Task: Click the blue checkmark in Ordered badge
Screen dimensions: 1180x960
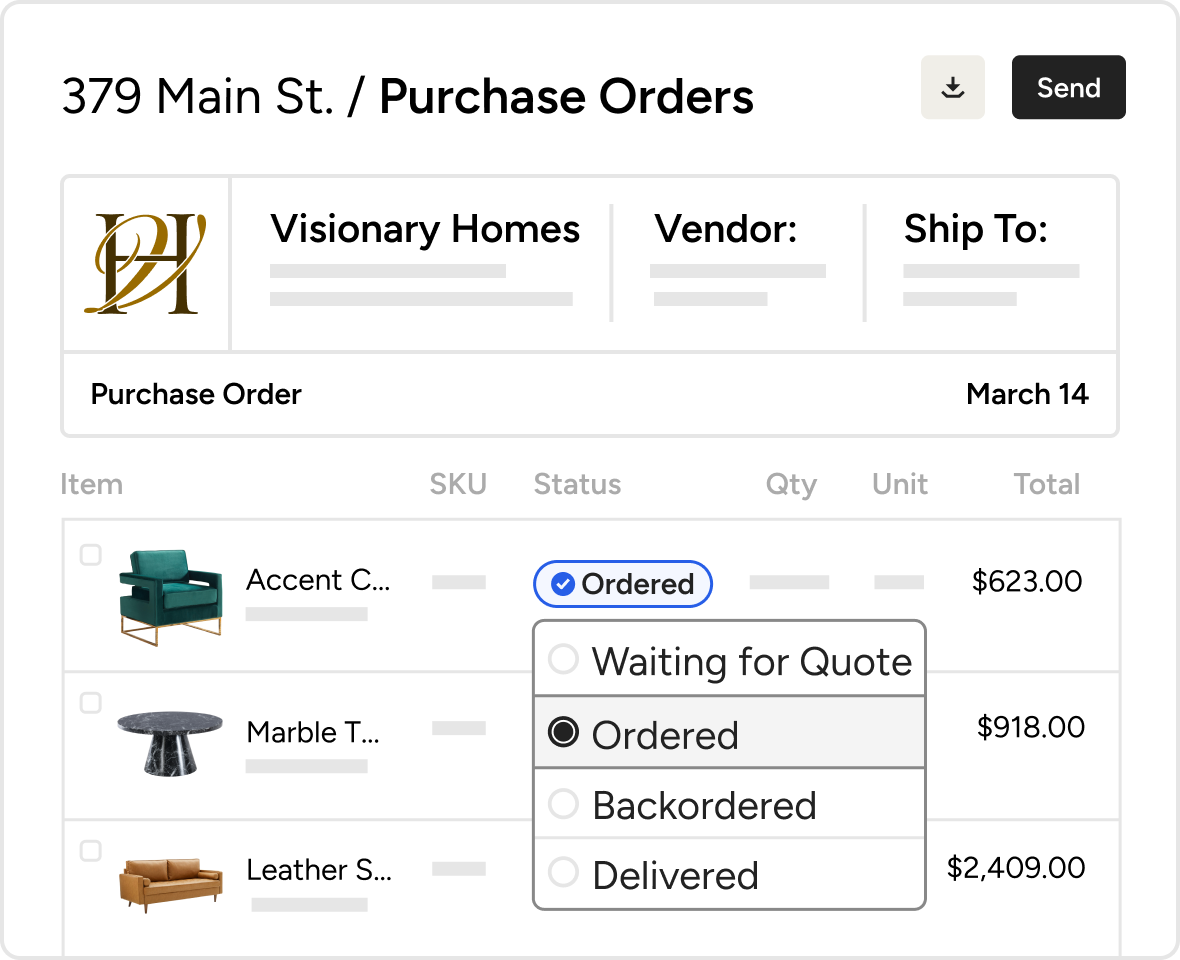Action: [x=563, y=584]
